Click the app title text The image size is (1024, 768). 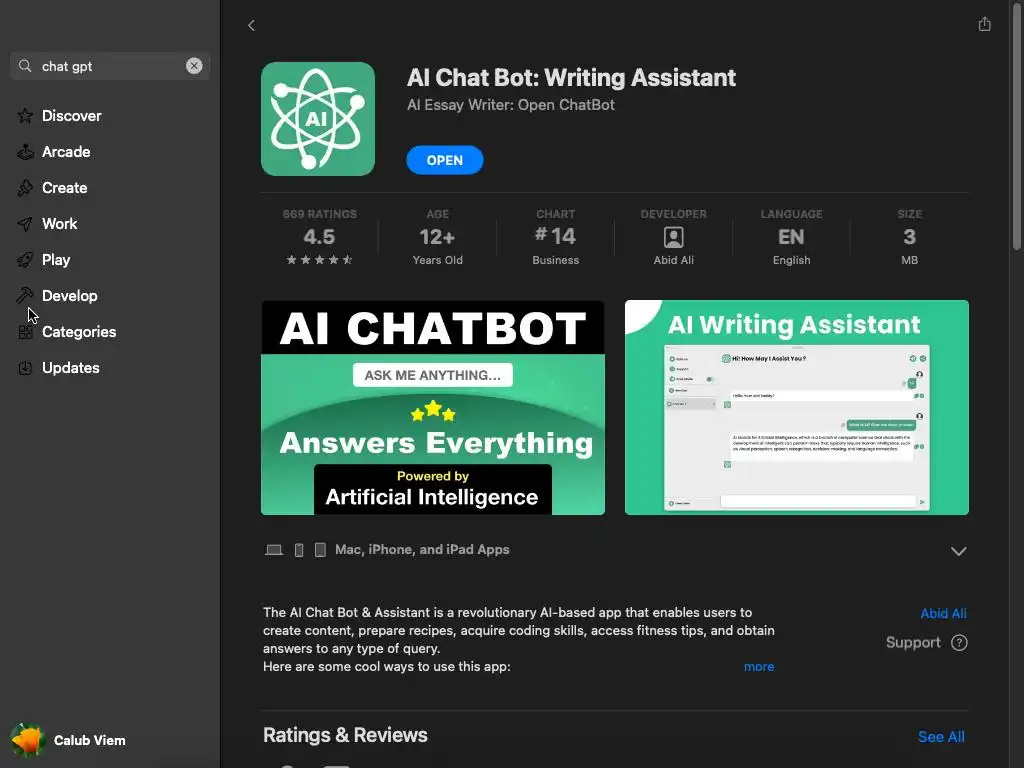coord(571,78)
